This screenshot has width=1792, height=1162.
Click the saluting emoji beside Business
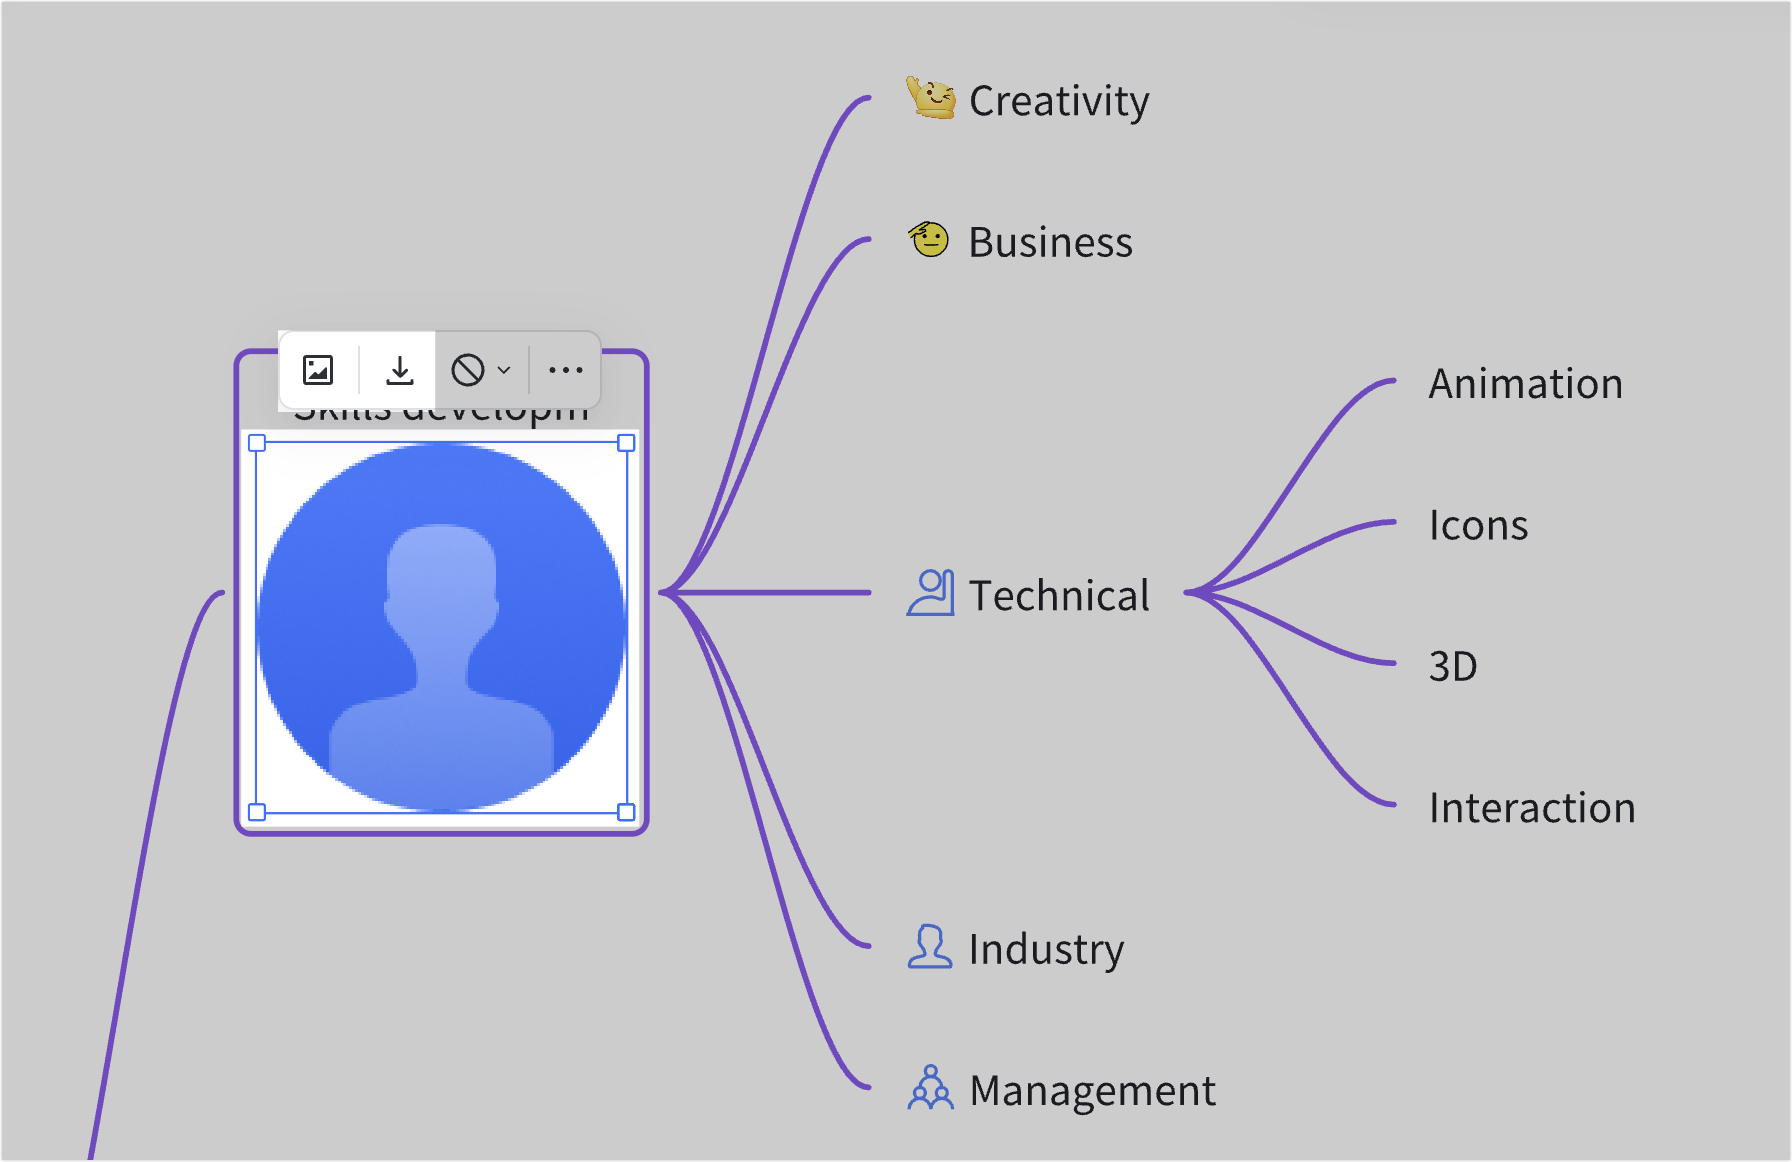point(929,240)
